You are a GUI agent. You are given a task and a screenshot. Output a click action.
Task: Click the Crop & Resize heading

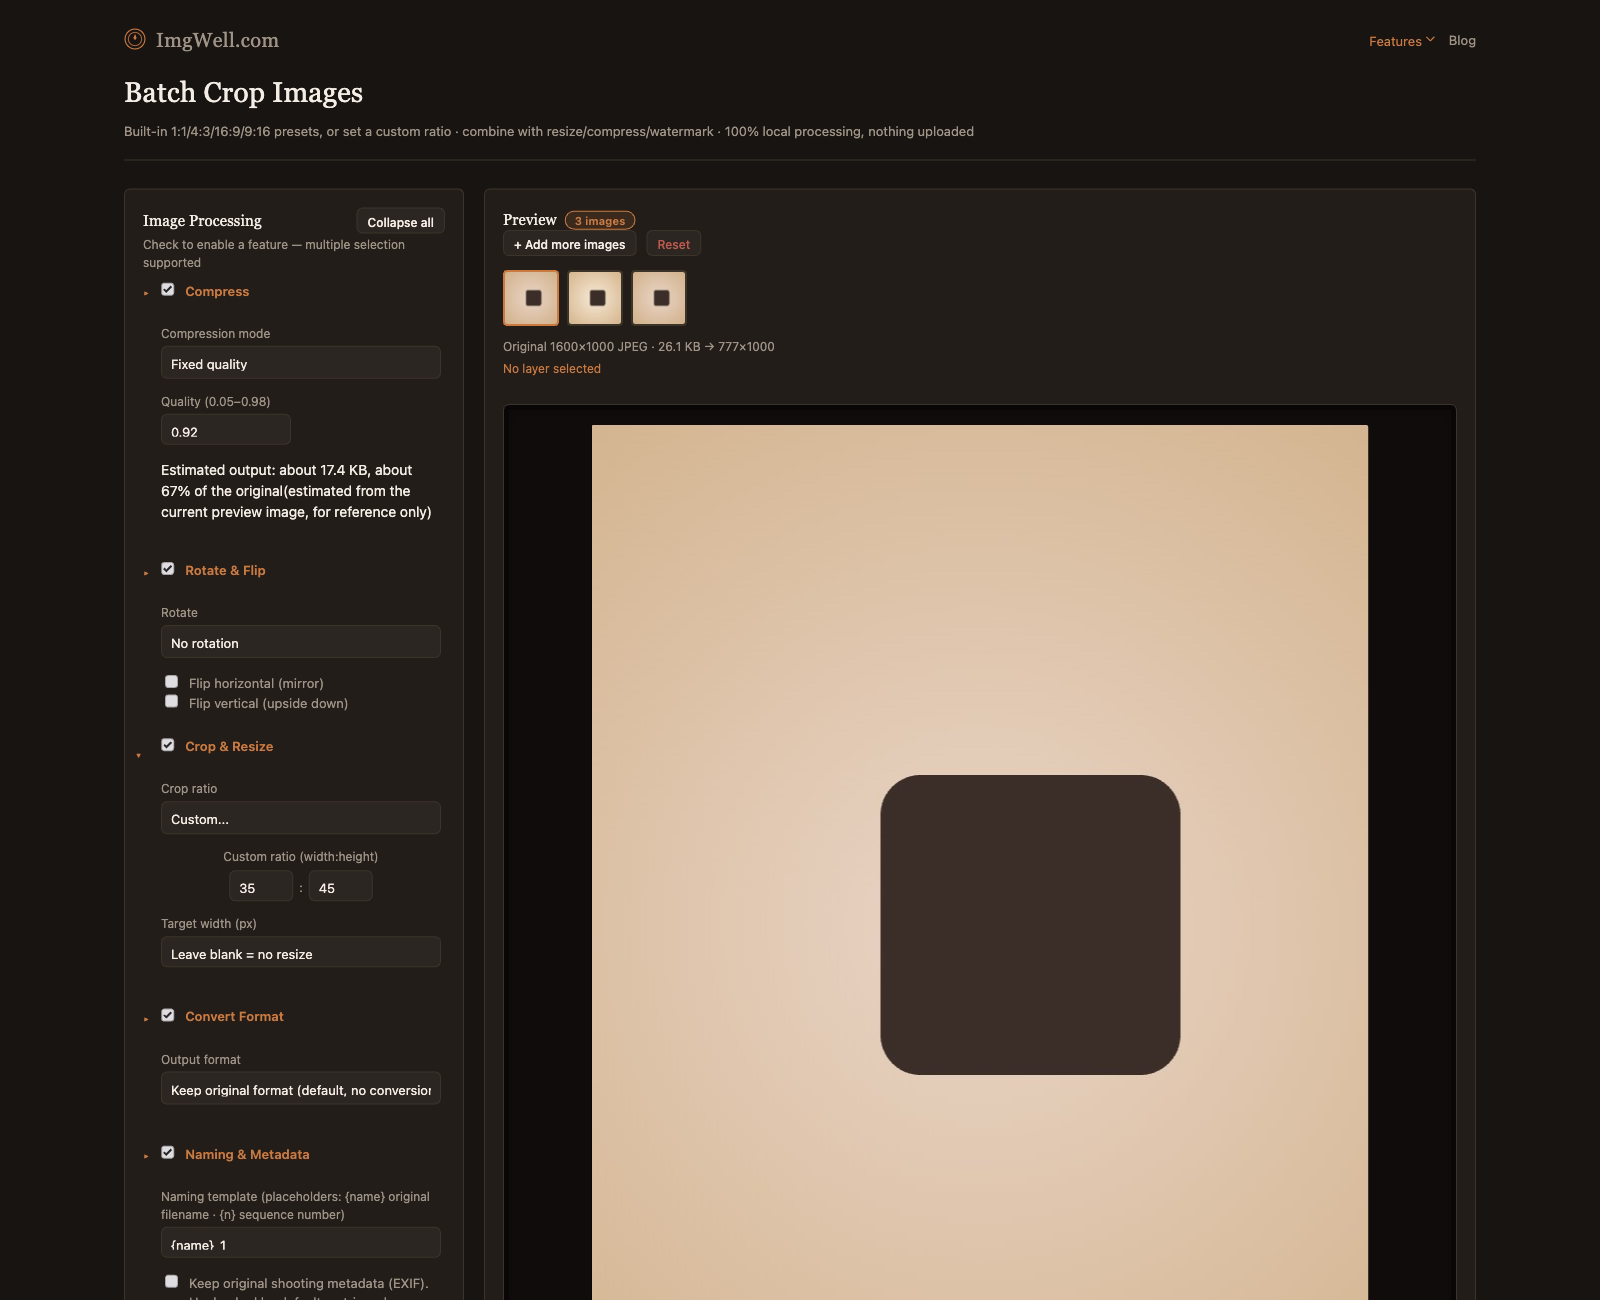point(229,747)
